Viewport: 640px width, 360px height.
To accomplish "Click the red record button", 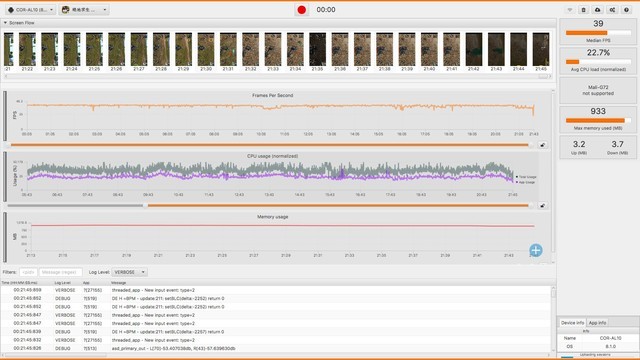I will (x=302, y=10).
